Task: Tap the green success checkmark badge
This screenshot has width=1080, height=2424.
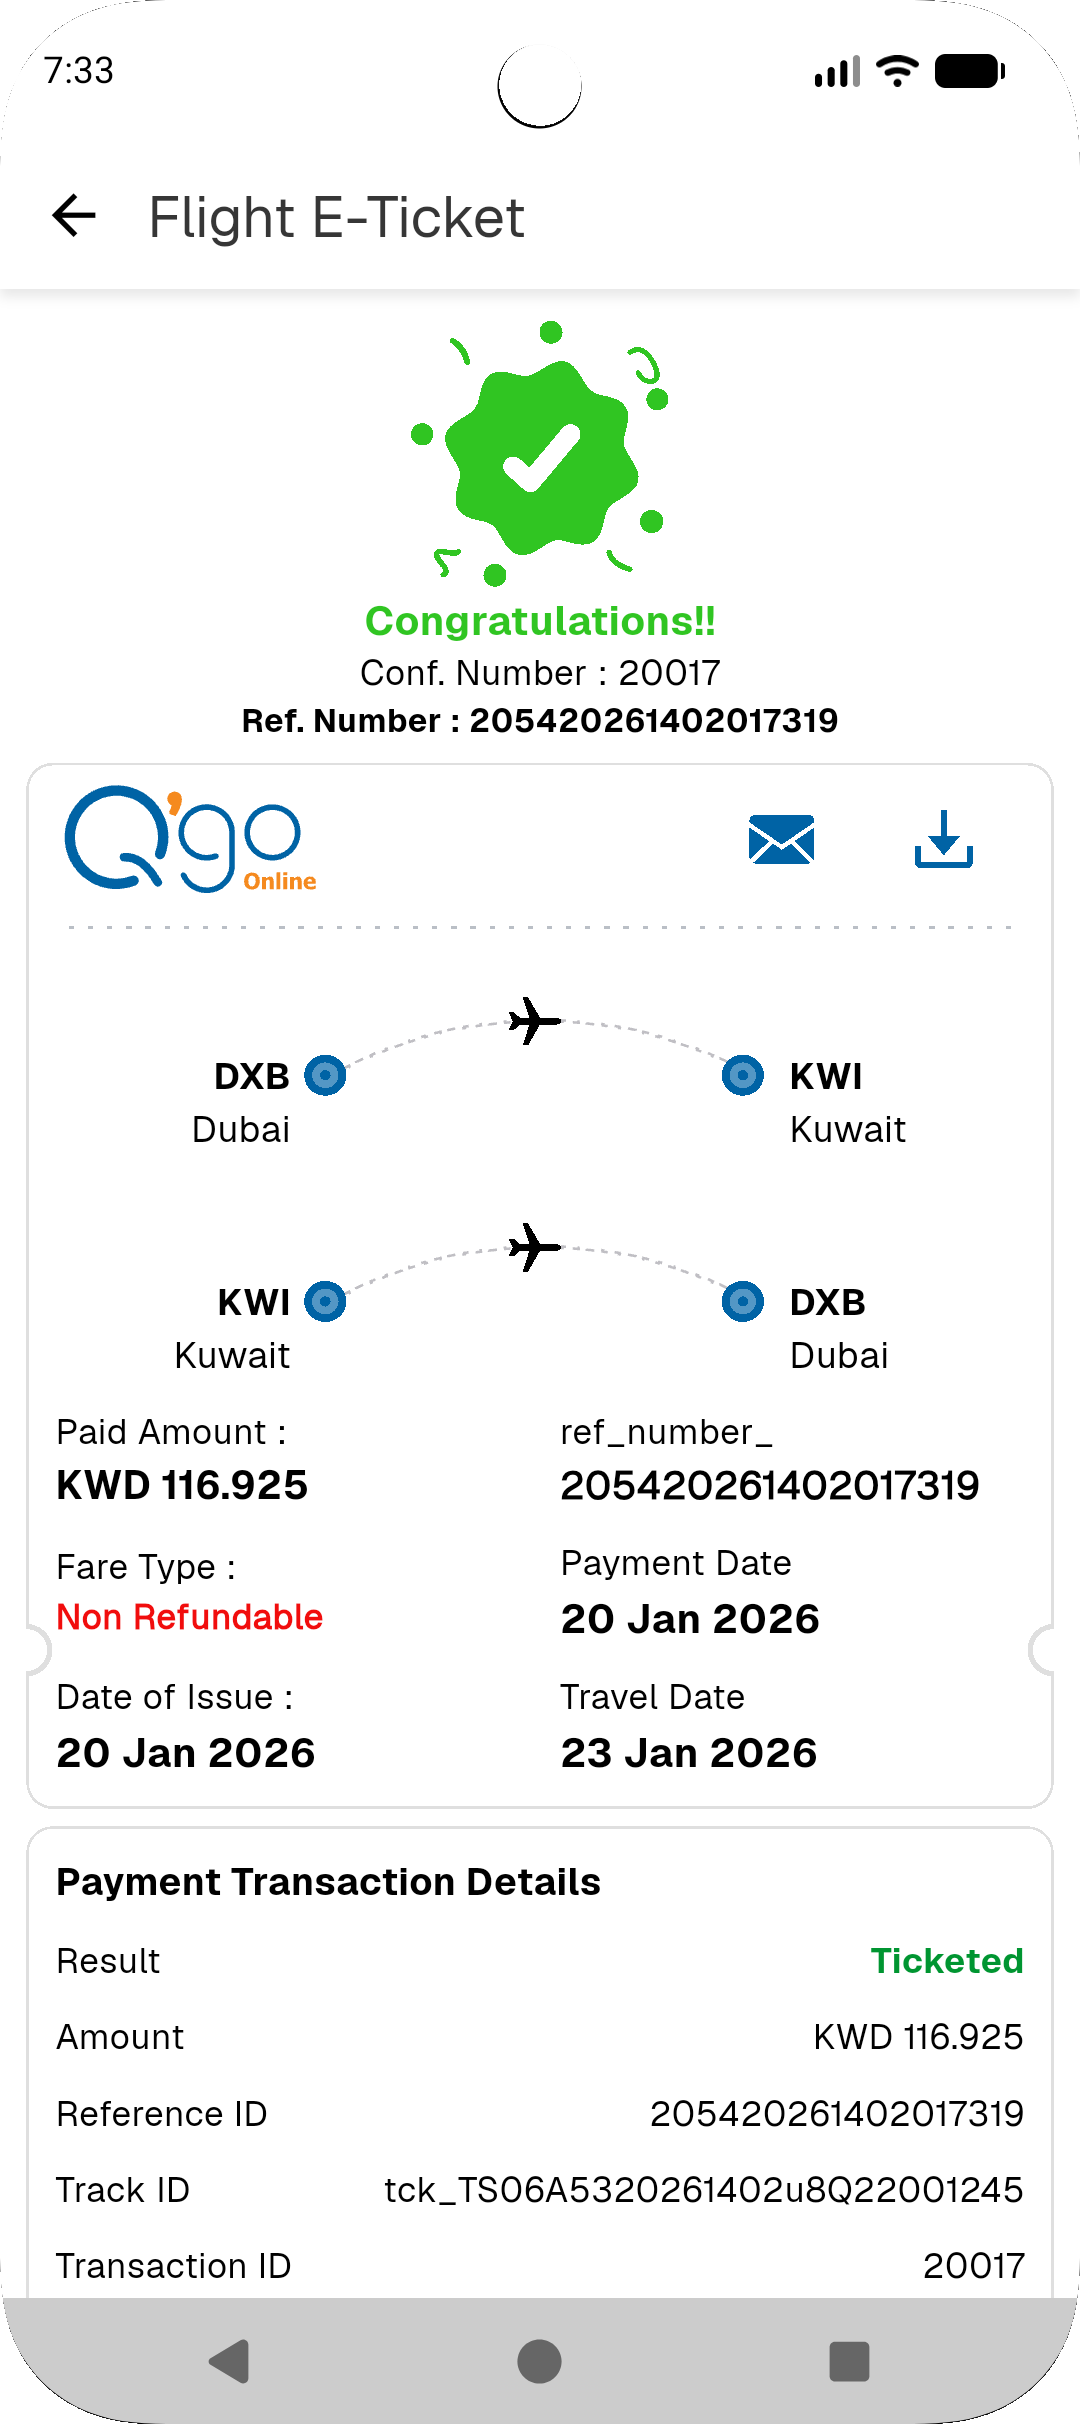Action: click(x=541, y=456)
